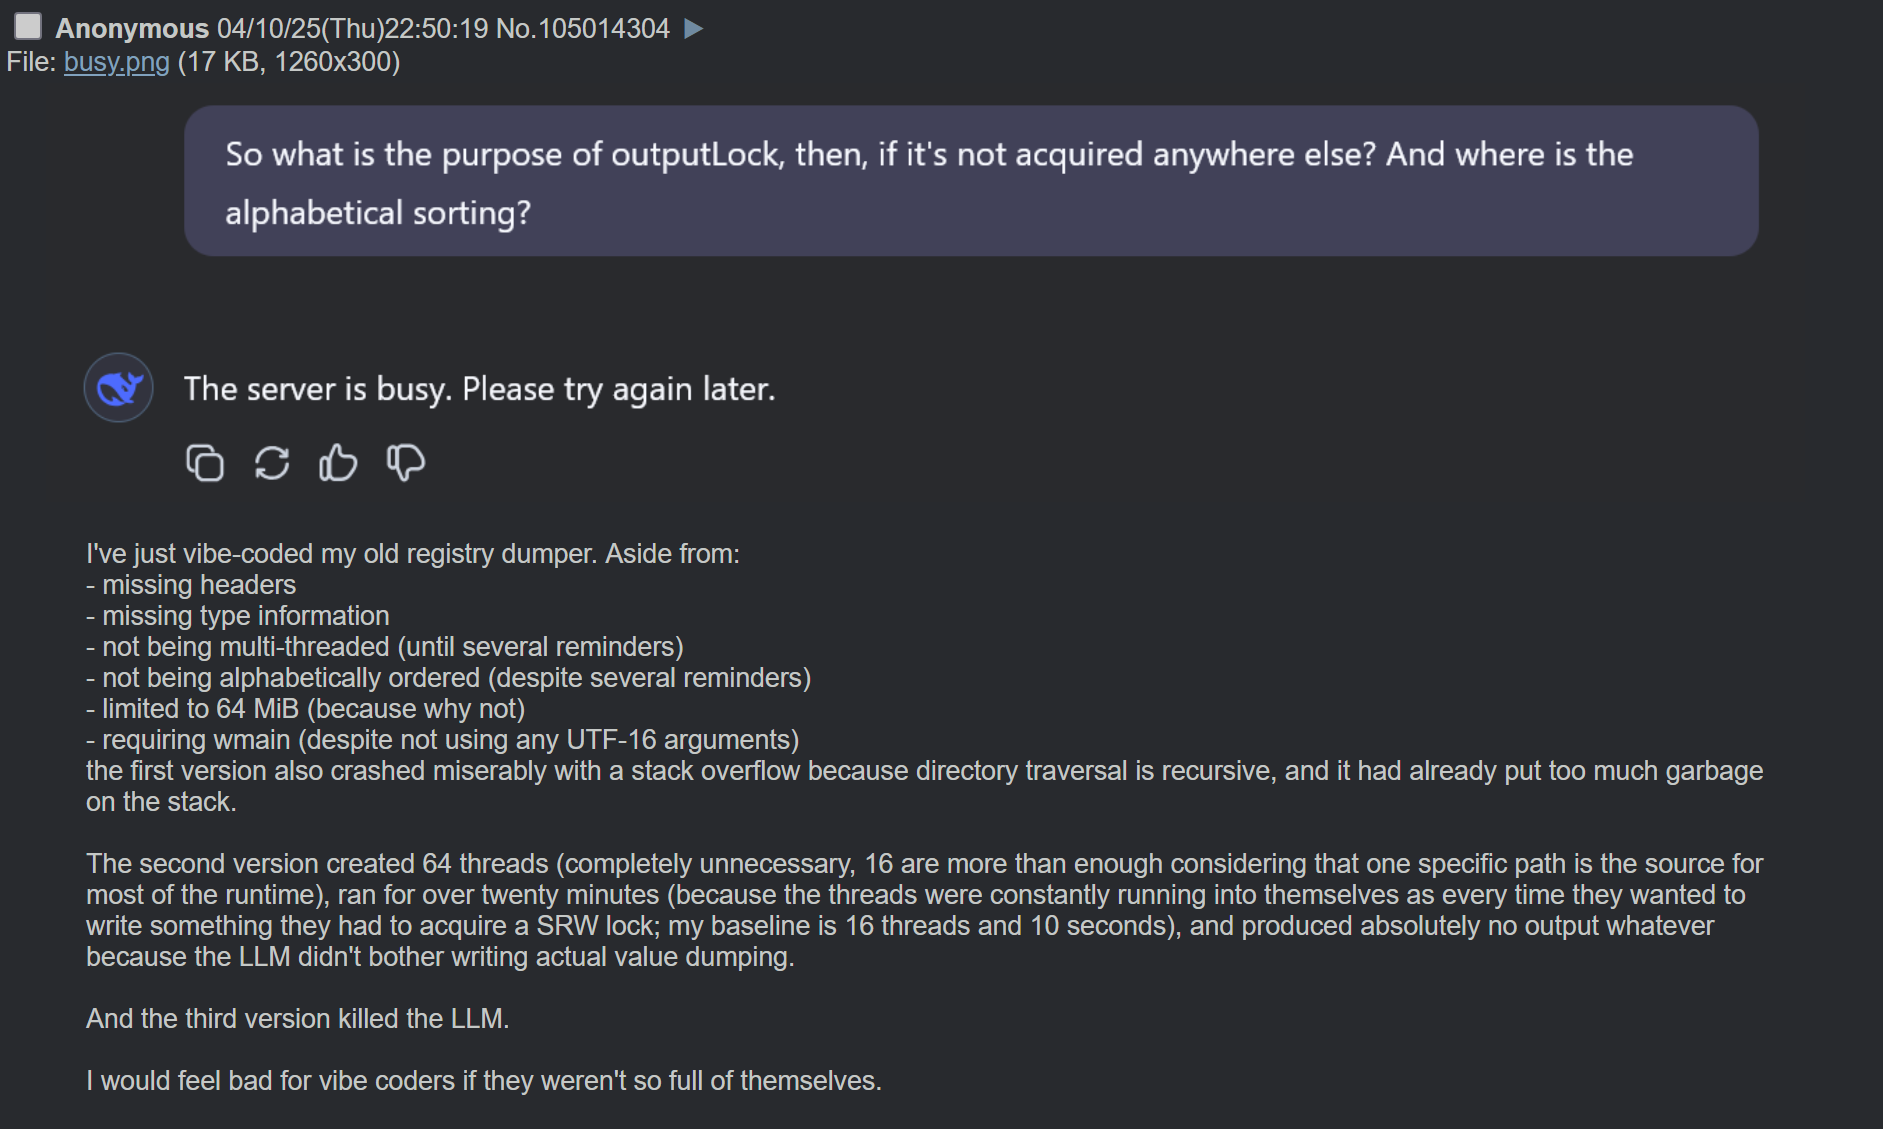1883x1129 pixels.
Task: Click the Anonymous poster name
Action: pyautogui.click(x=132, y=28)
